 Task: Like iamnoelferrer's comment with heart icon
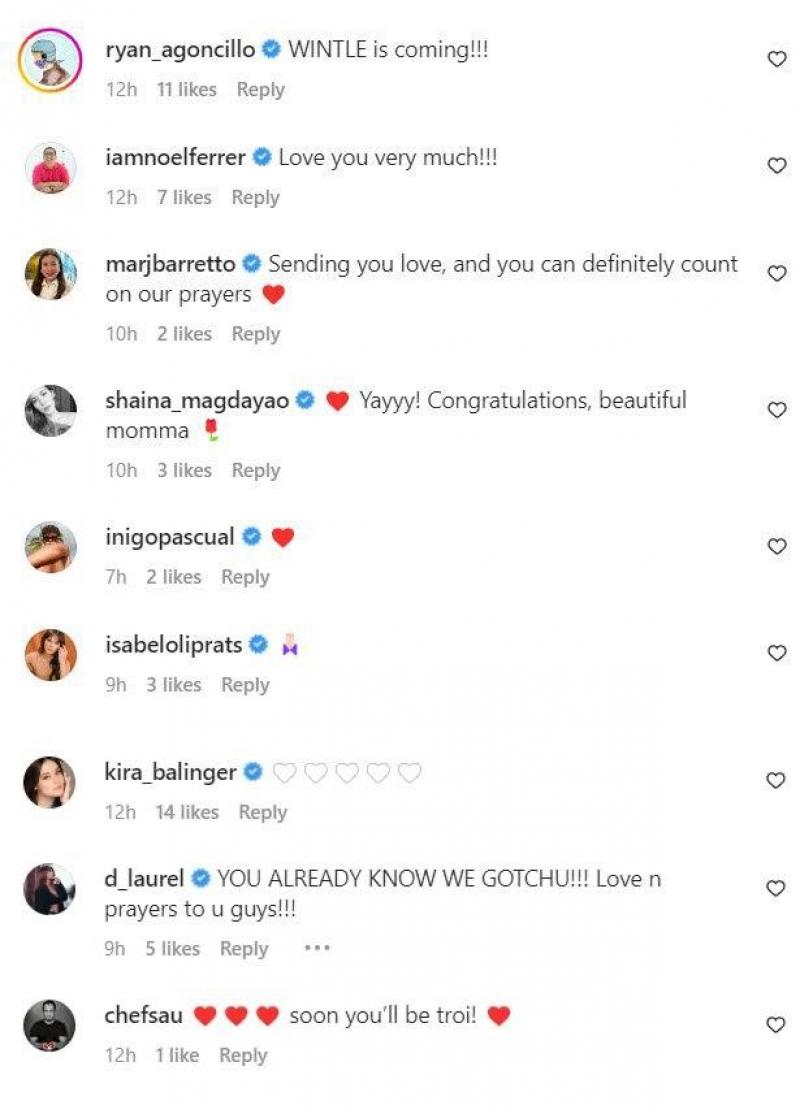776,166
